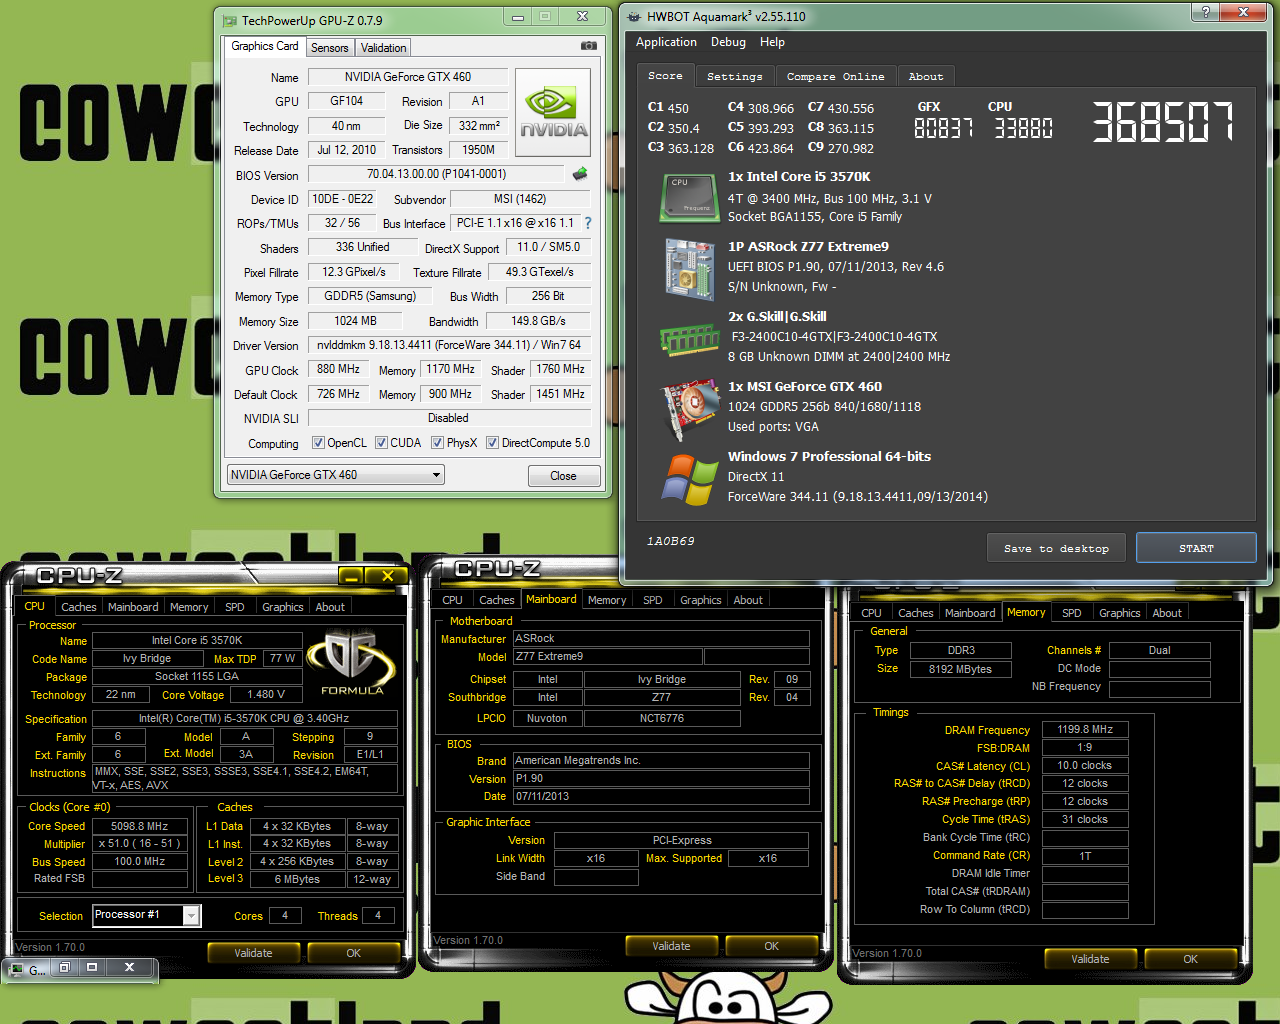Open About tab in the right CPU-Z window
This screenshot has height=1024, width=1280.
(x=1166, y=613)
